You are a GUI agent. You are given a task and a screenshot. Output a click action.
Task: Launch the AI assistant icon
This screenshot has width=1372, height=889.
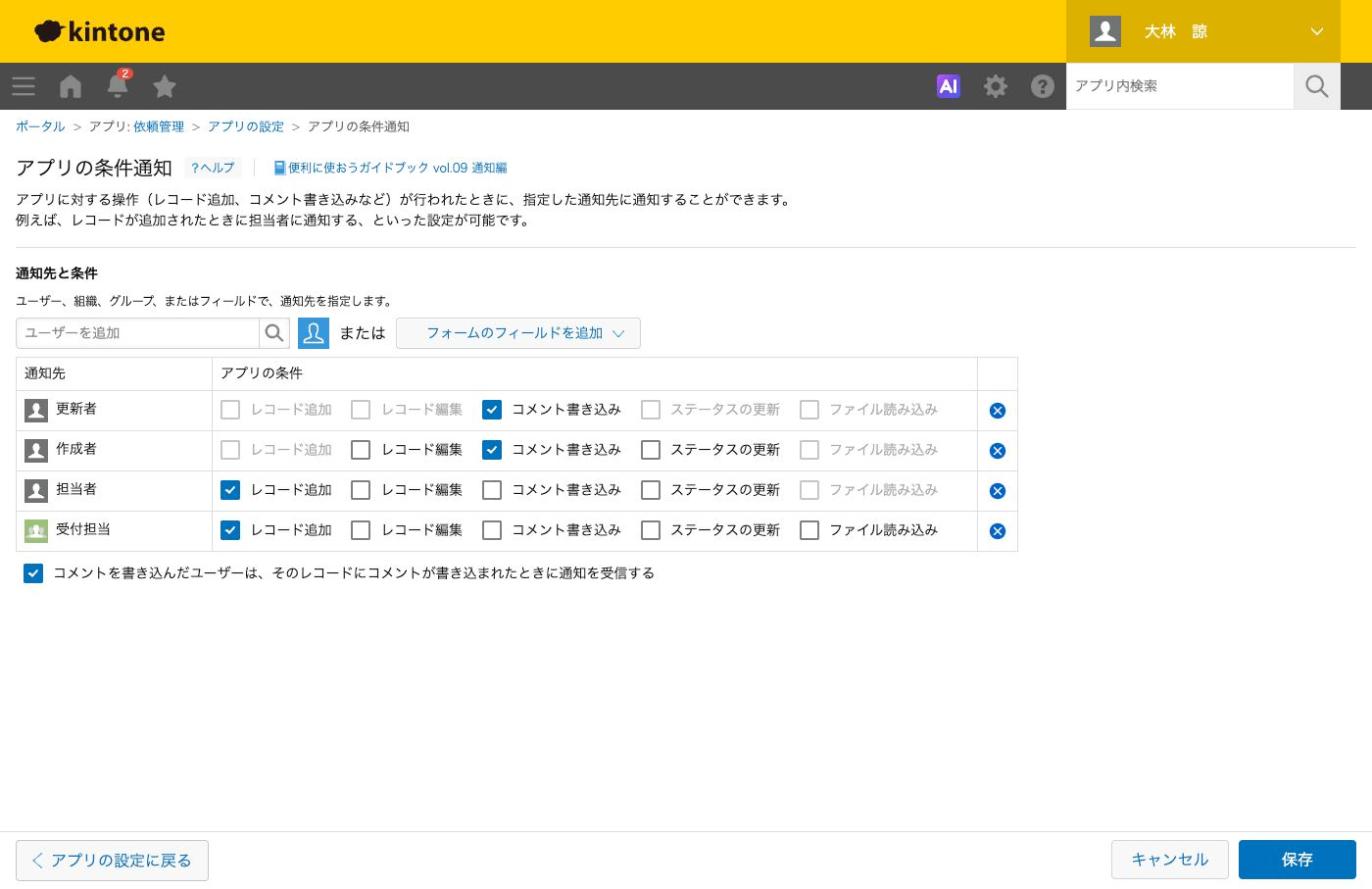(948, 86)
